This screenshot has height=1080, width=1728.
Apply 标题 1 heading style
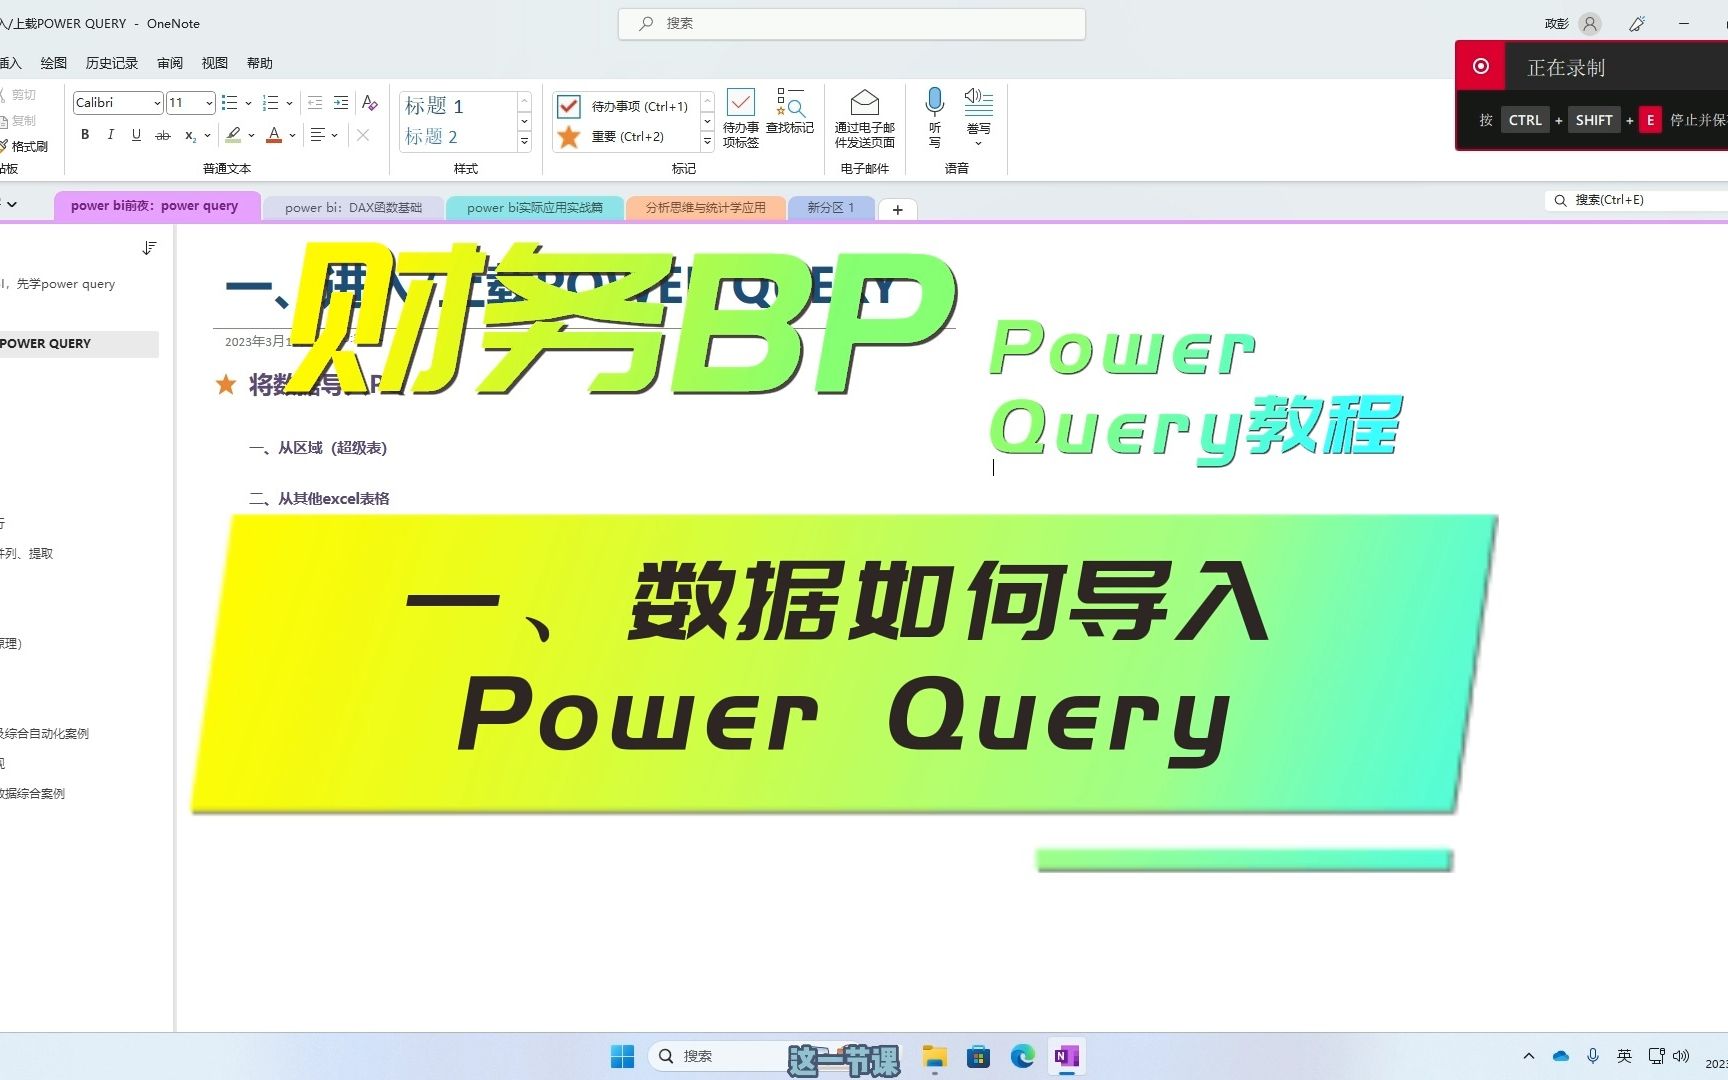pos(434,106)
